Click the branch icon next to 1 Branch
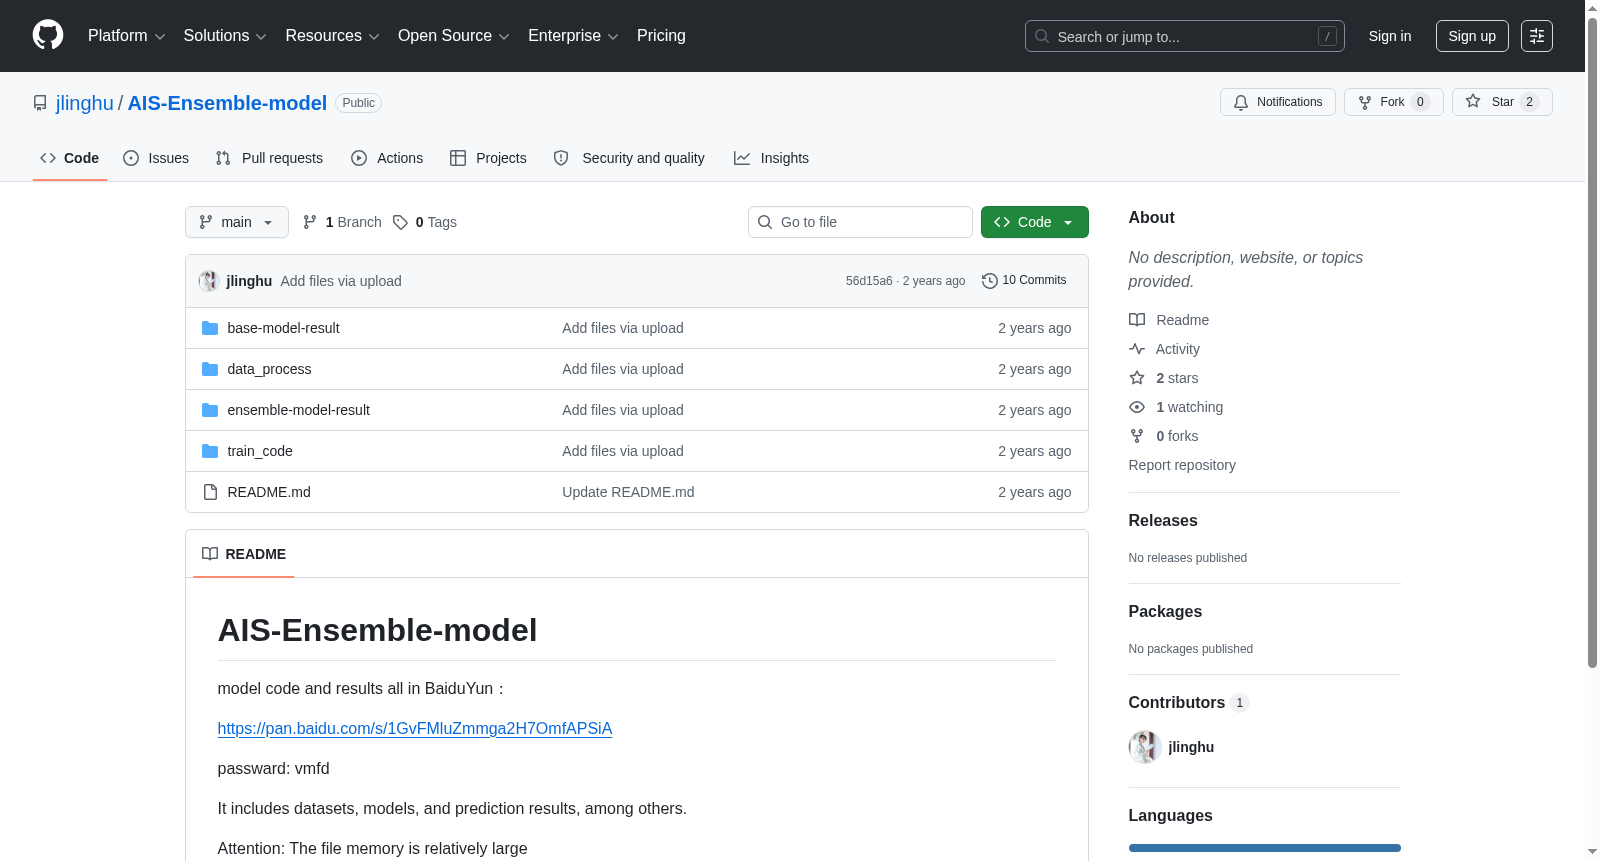1600x861 pixels. [x=310, y=222]
